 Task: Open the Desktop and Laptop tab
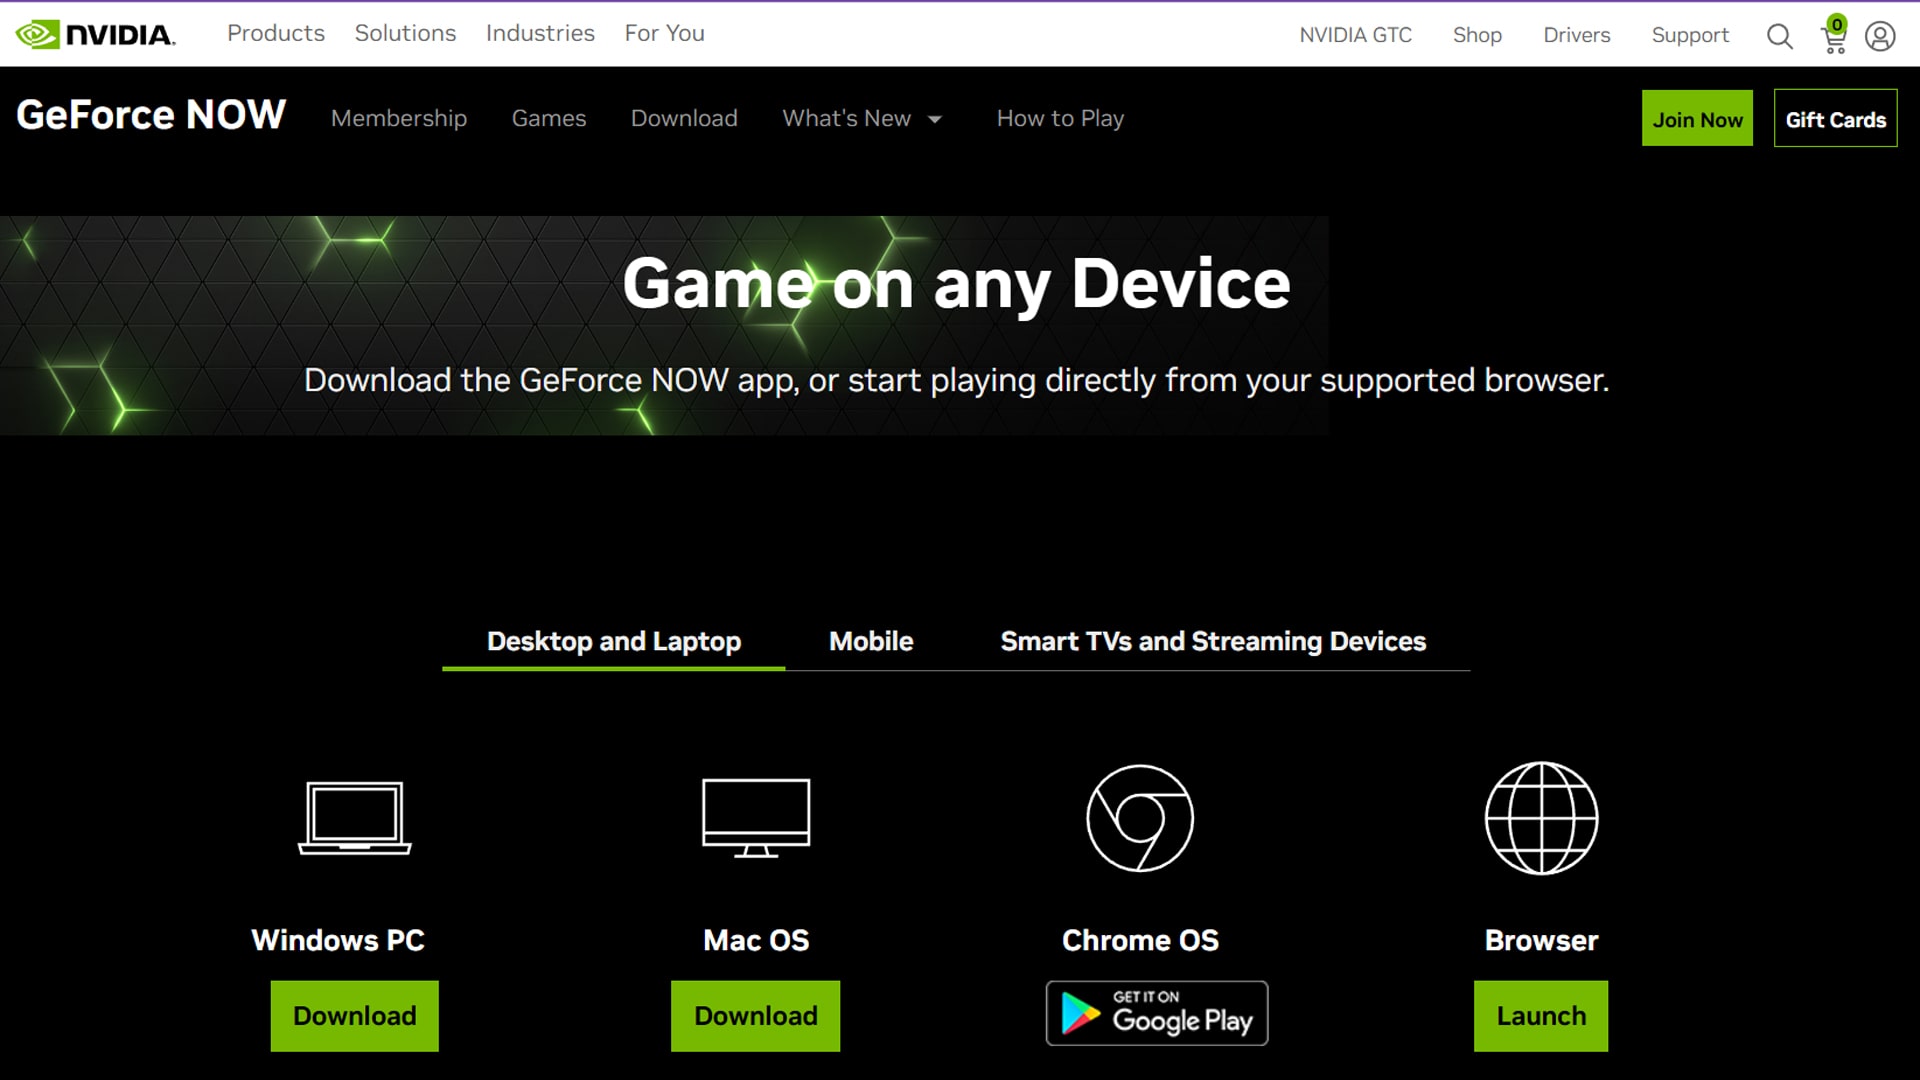point(613,642)
